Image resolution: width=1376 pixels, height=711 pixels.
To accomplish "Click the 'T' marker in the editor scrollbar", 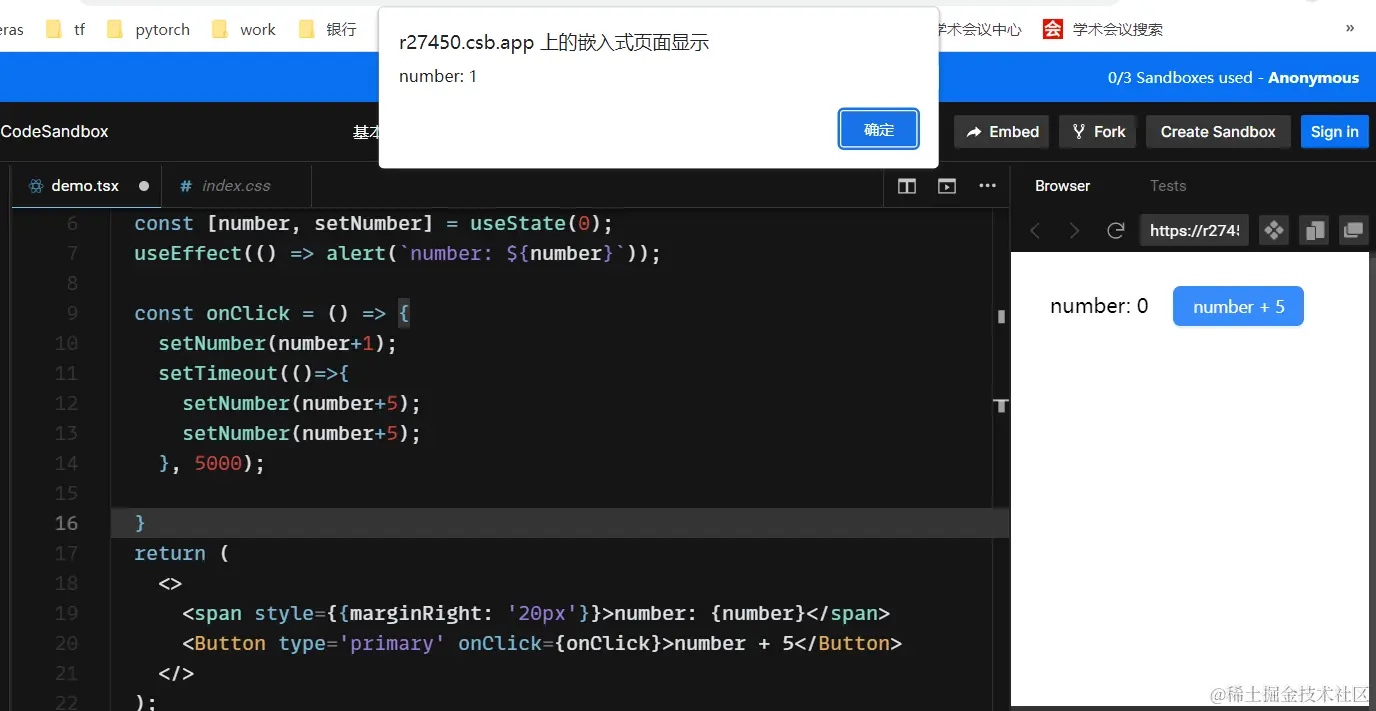I will [x=1001, y=405].
